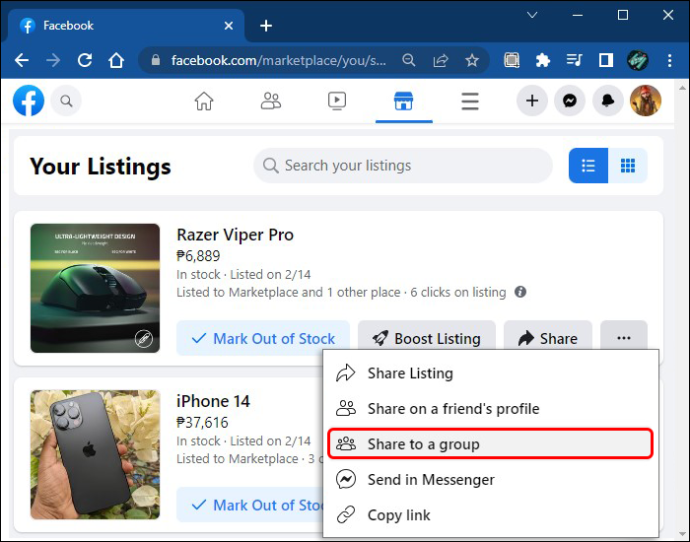
Task: Switch to list view of listings
Action: point(588,166)
